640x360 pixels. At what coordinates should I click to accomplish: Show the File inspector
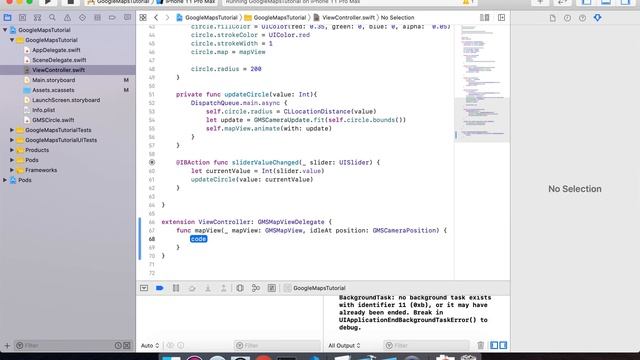pyautogui.click(x=552, y=18)
